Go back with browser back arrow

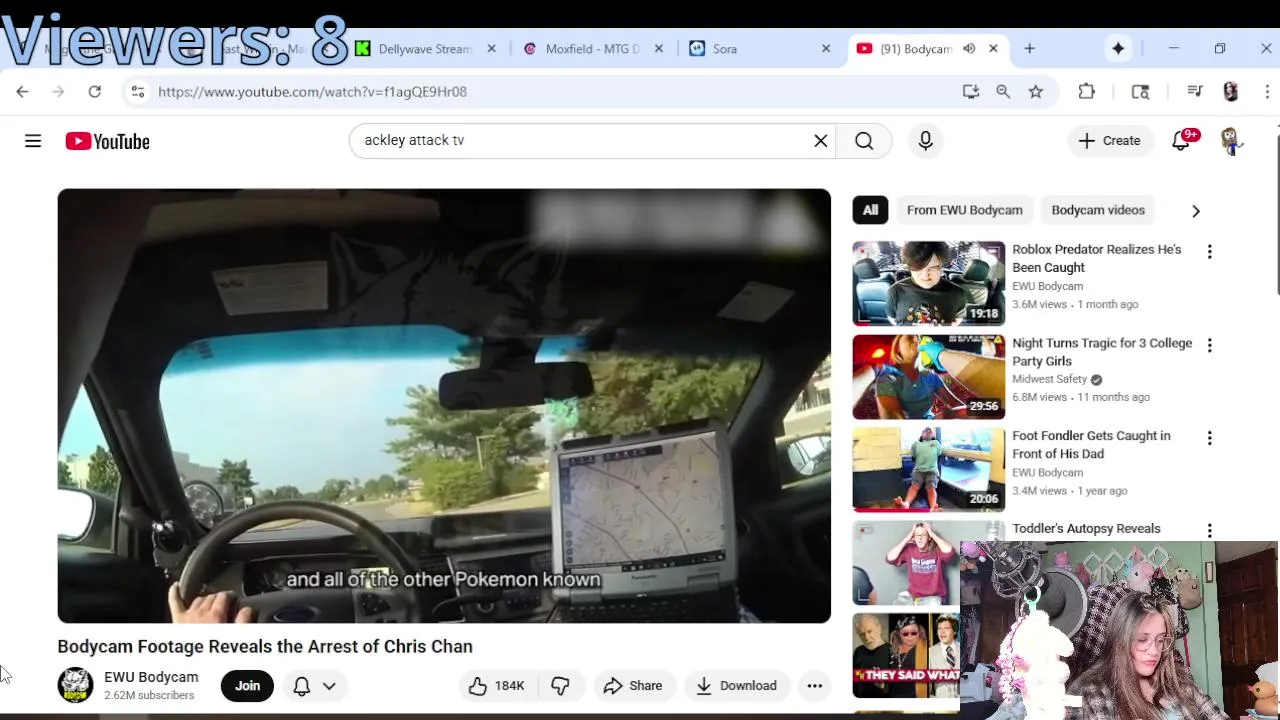[22, 92]
